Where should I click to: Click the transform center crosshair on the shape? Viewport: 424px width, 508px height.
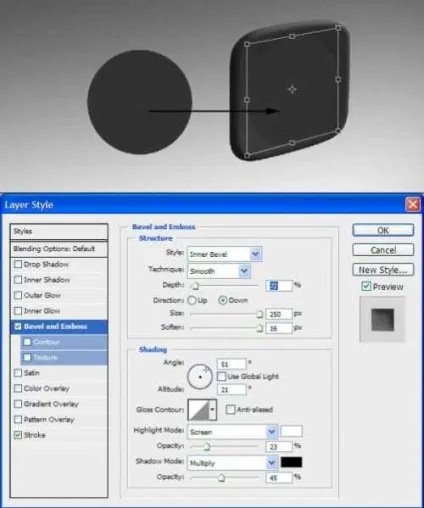coord(292,89)
